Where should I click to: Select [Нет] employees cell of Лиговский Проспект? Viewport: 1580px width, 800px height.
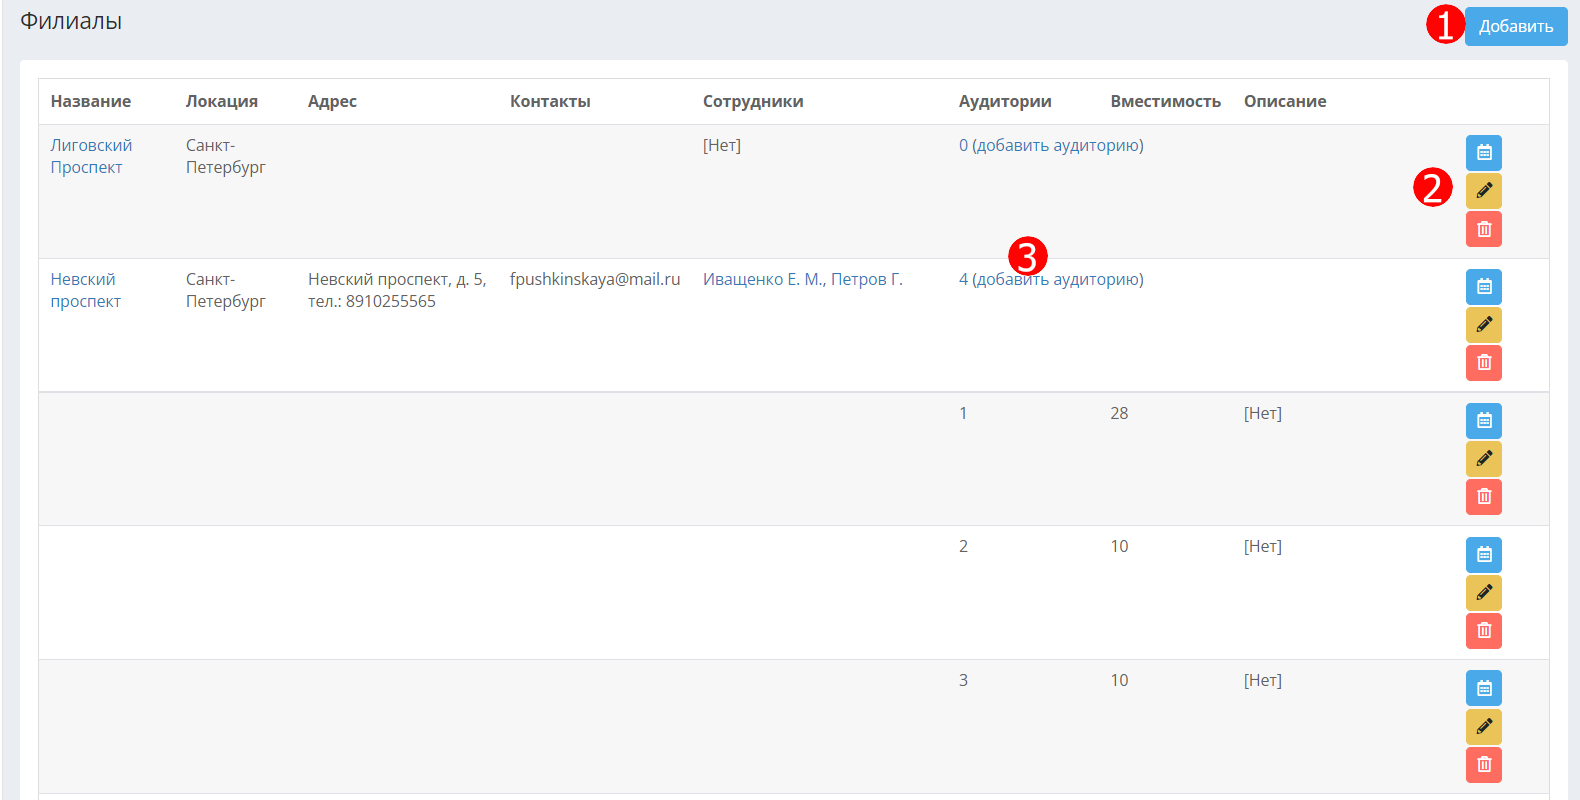click(722, 146)
